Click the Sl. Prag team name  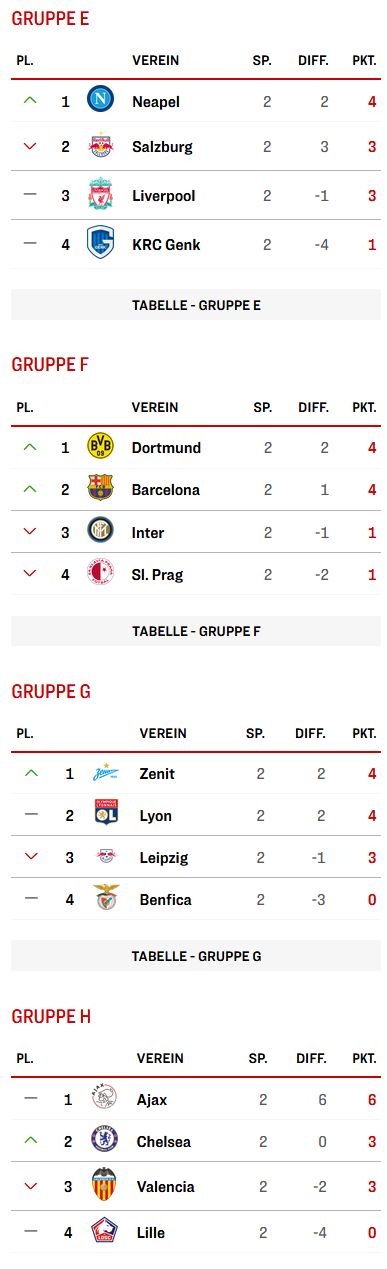click(158, 574)
